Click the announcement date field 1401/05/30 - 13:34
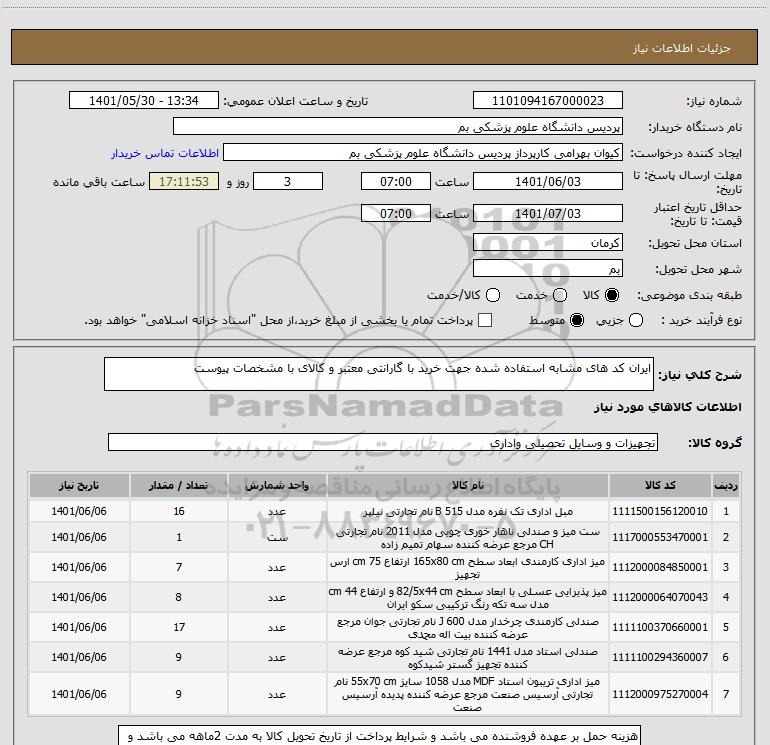The height and width of the screenshot is (745, 770). 143,100
